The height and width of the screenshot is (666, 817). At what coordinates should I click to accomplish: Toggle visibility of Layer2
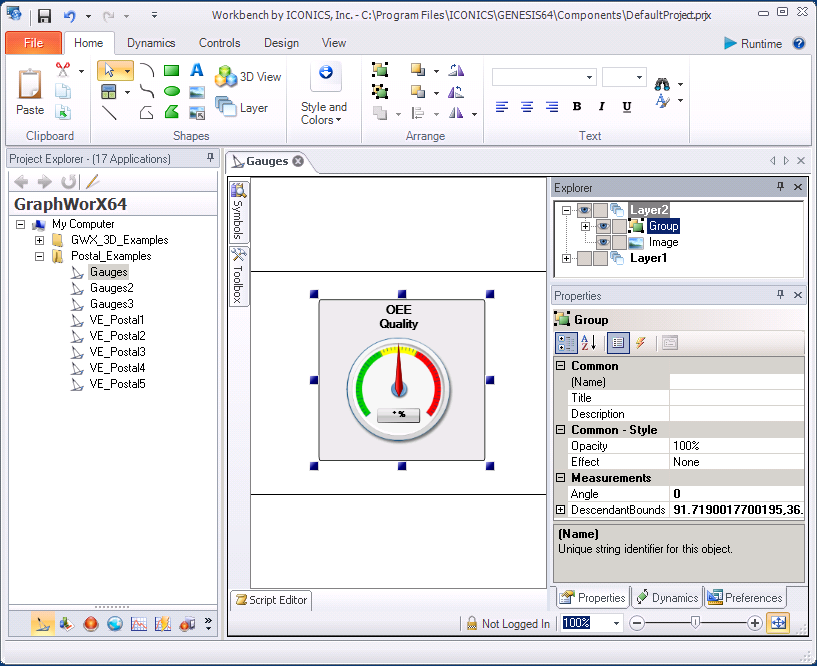[x=584, y=210]
